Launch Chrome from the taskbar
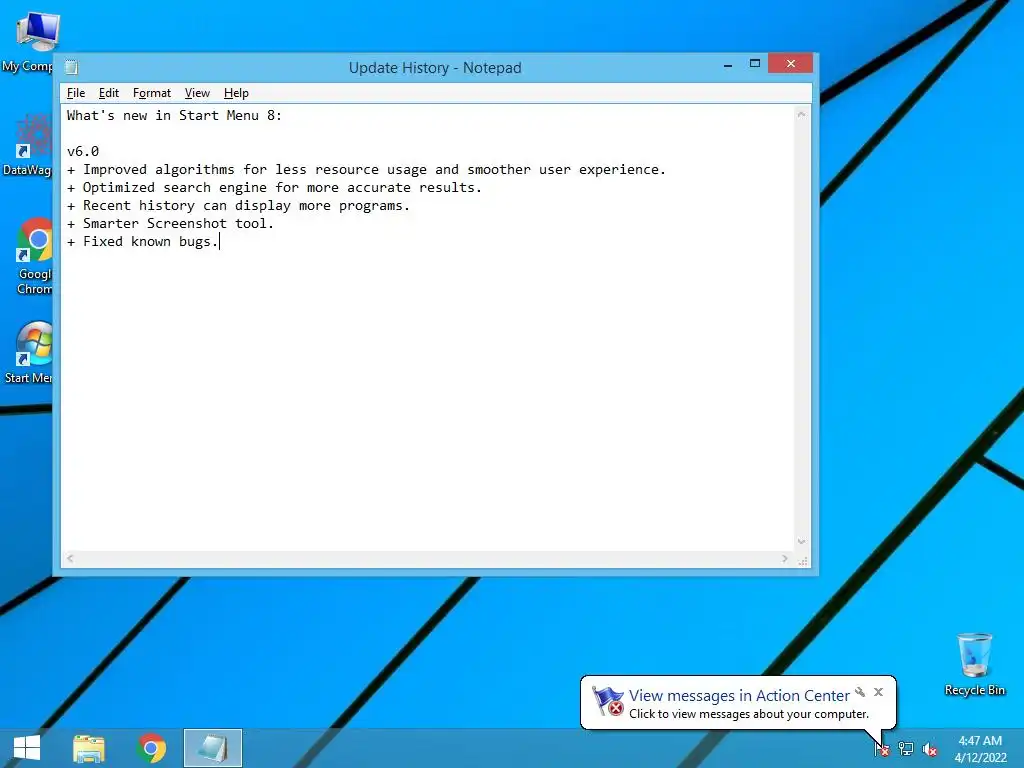Image resolution: width=1024 pixels, height=768 pixels. (152, 748)
